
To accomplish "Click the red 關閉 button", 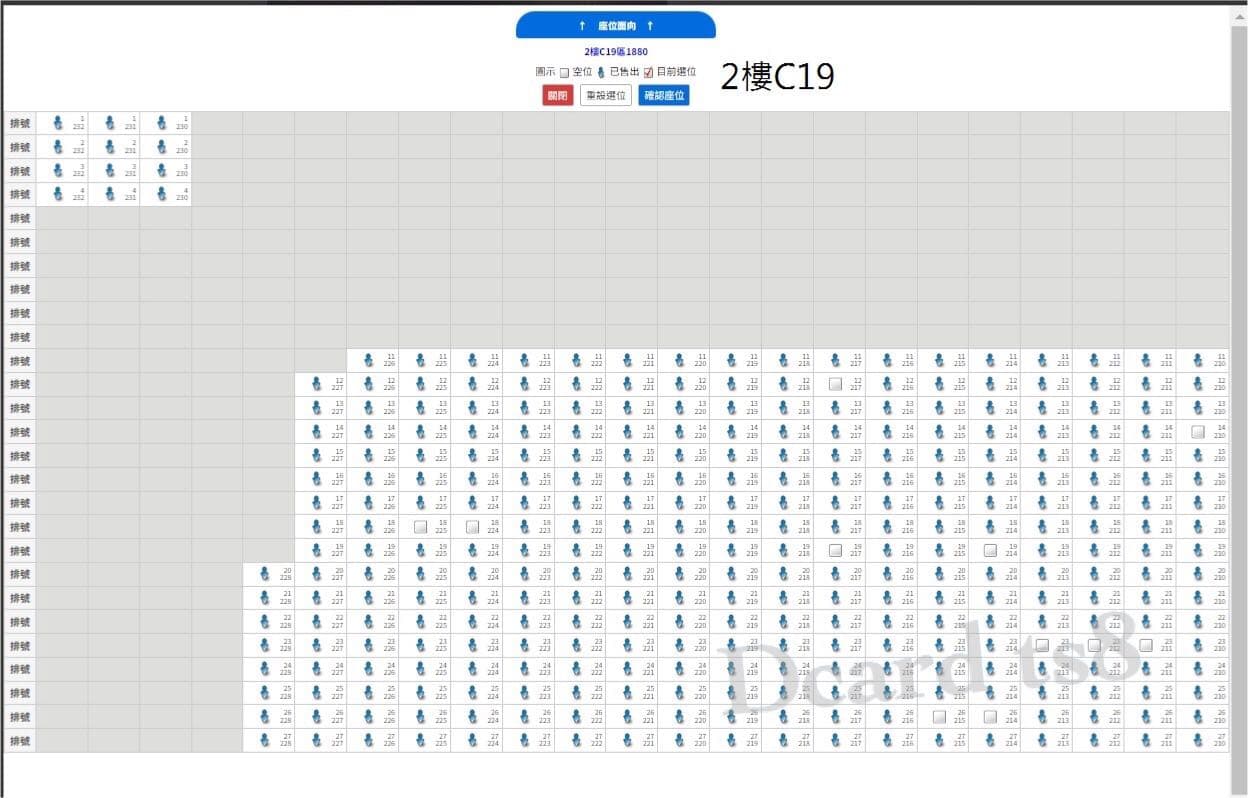I will (558, 96).
